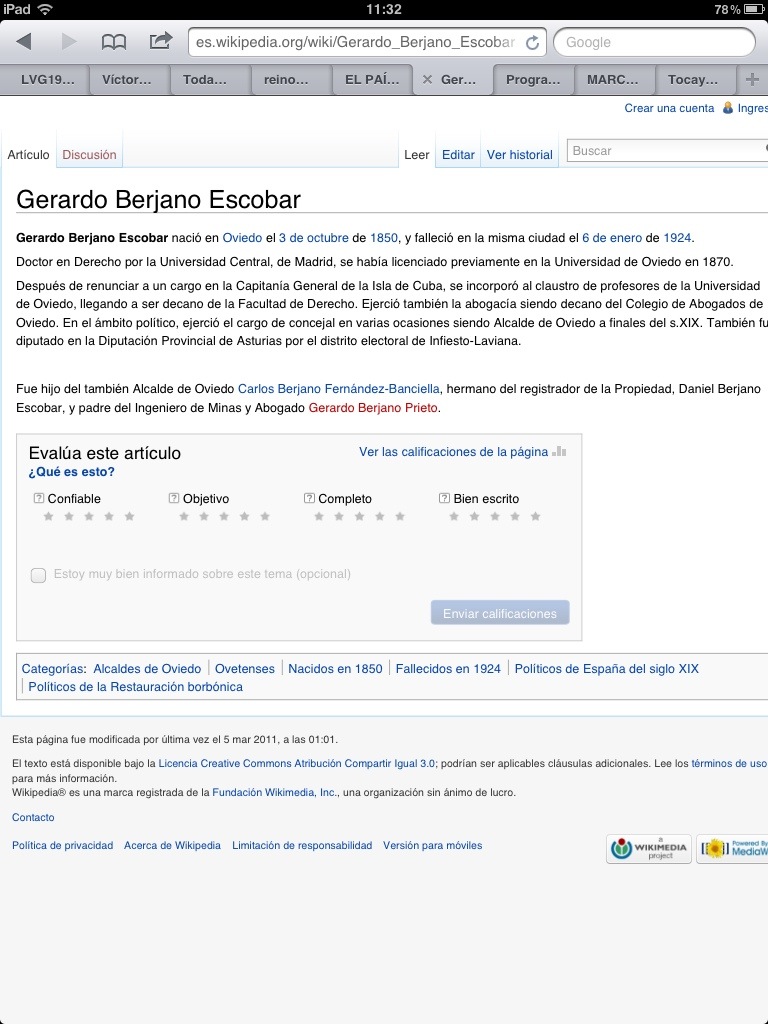Rate 'Confiable' with the fifth star

[x=128, y=517]
